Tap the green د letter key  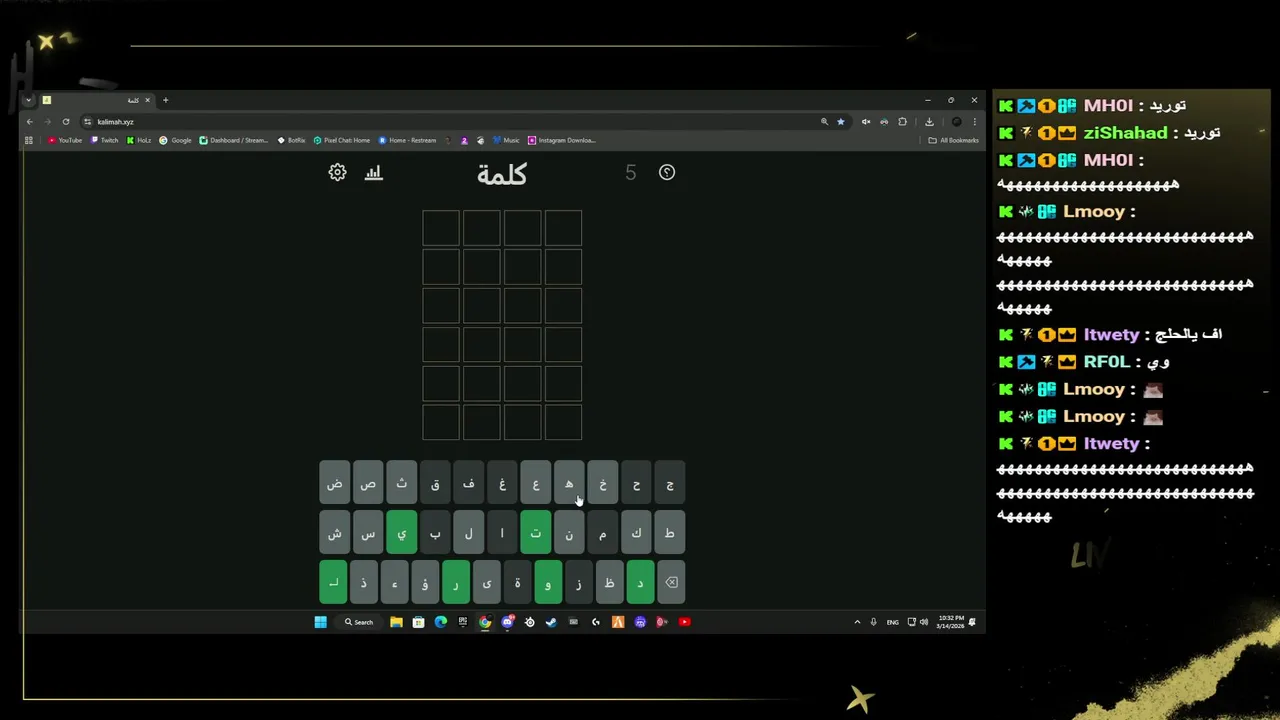tap(640, 583)
